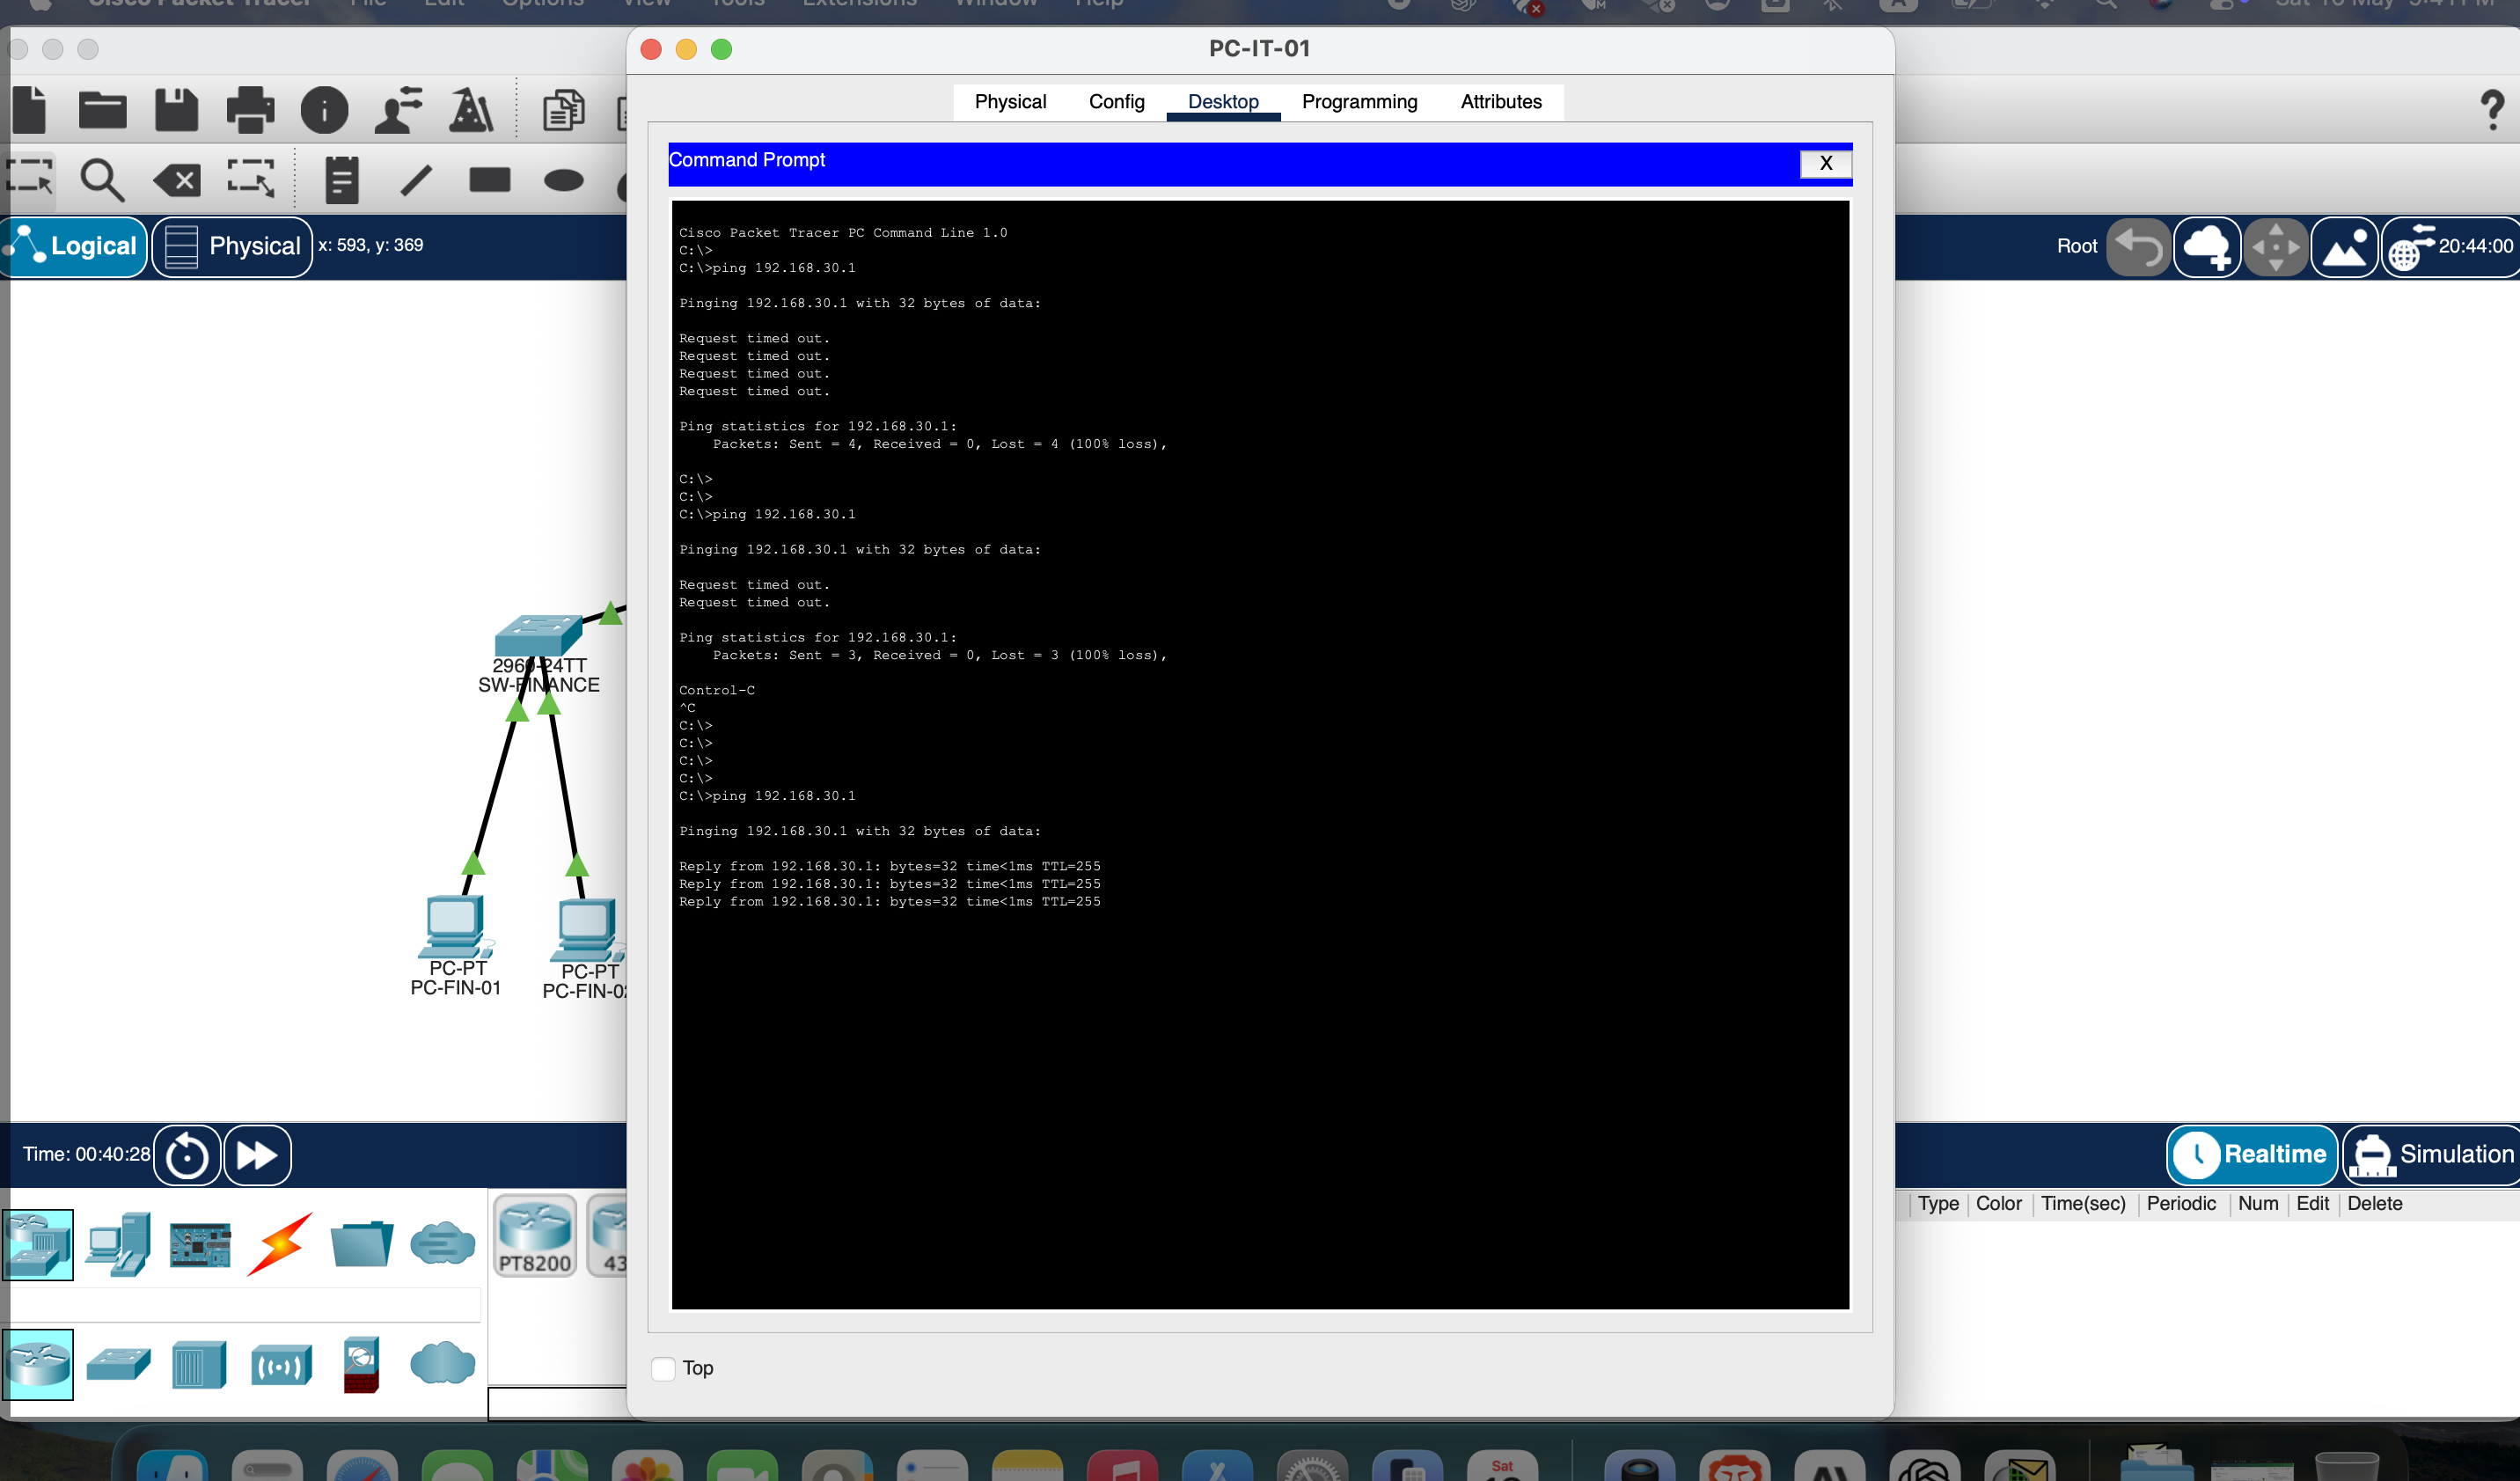Click the Delete column header

point(2374,1204)
